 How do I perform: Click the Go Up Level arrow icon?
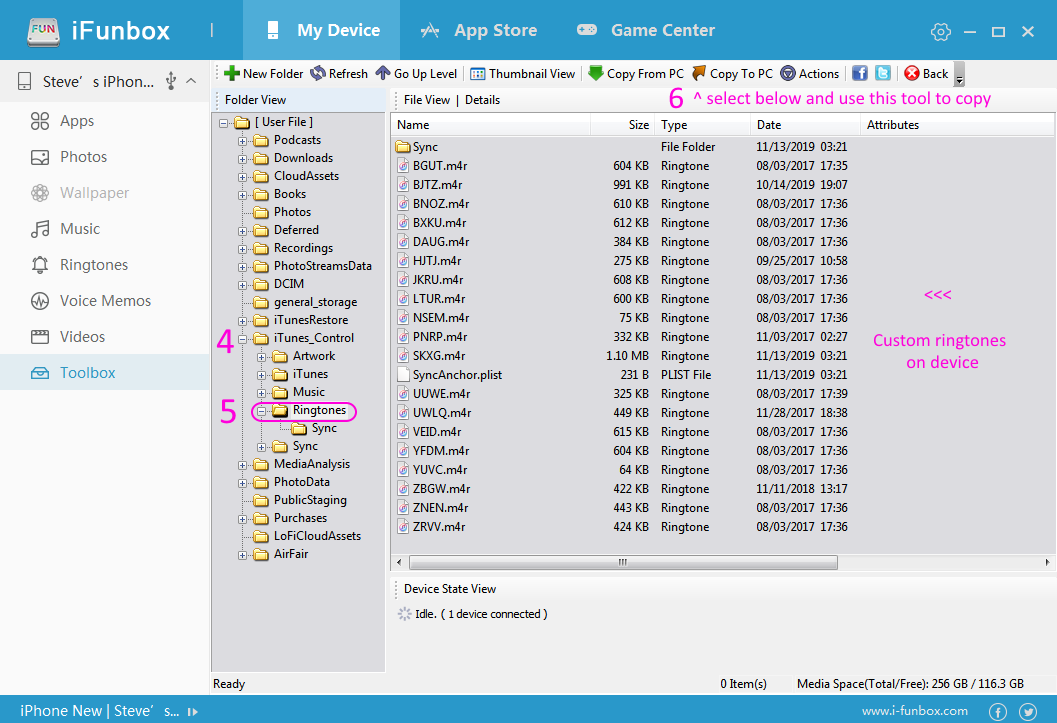click(383, 73)
